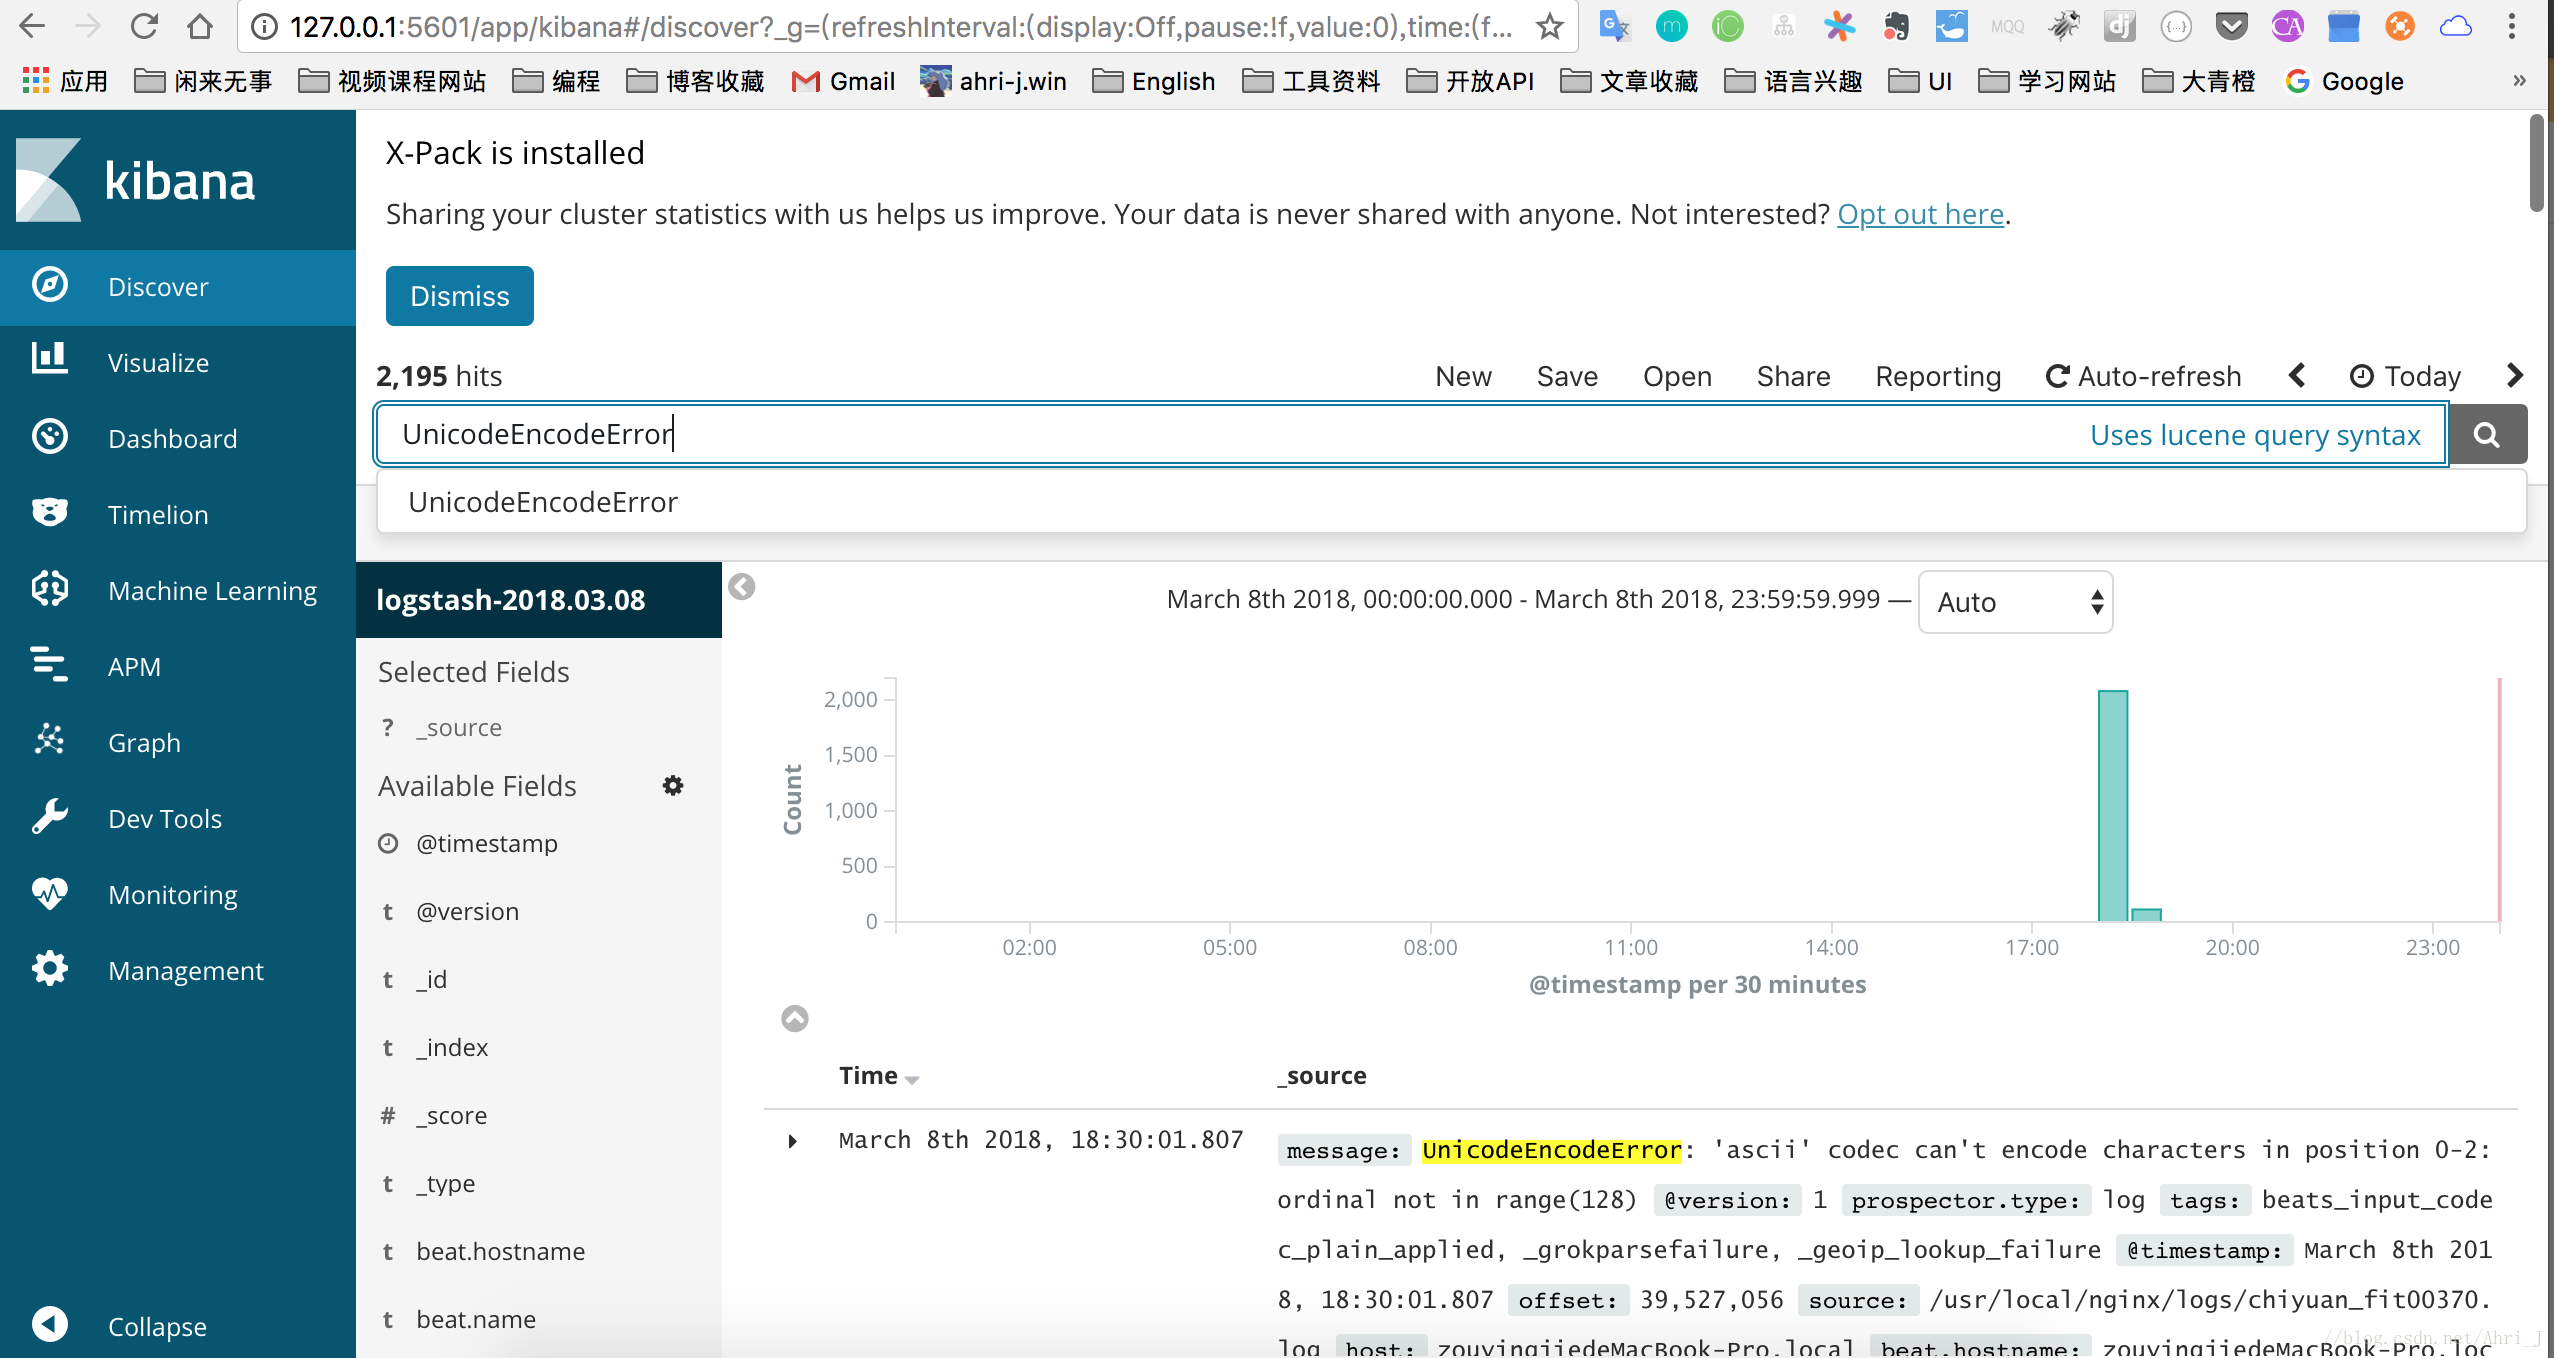Move time range forward

click(2515, 376)
